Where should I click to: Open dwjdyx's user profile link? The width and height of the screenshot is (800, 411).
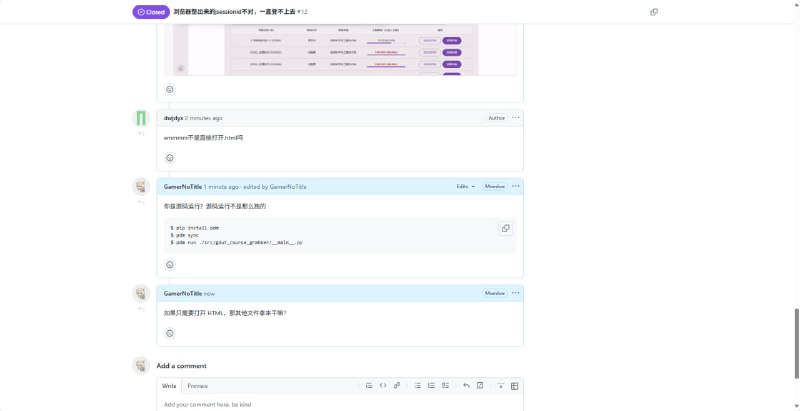click(173, 118)
